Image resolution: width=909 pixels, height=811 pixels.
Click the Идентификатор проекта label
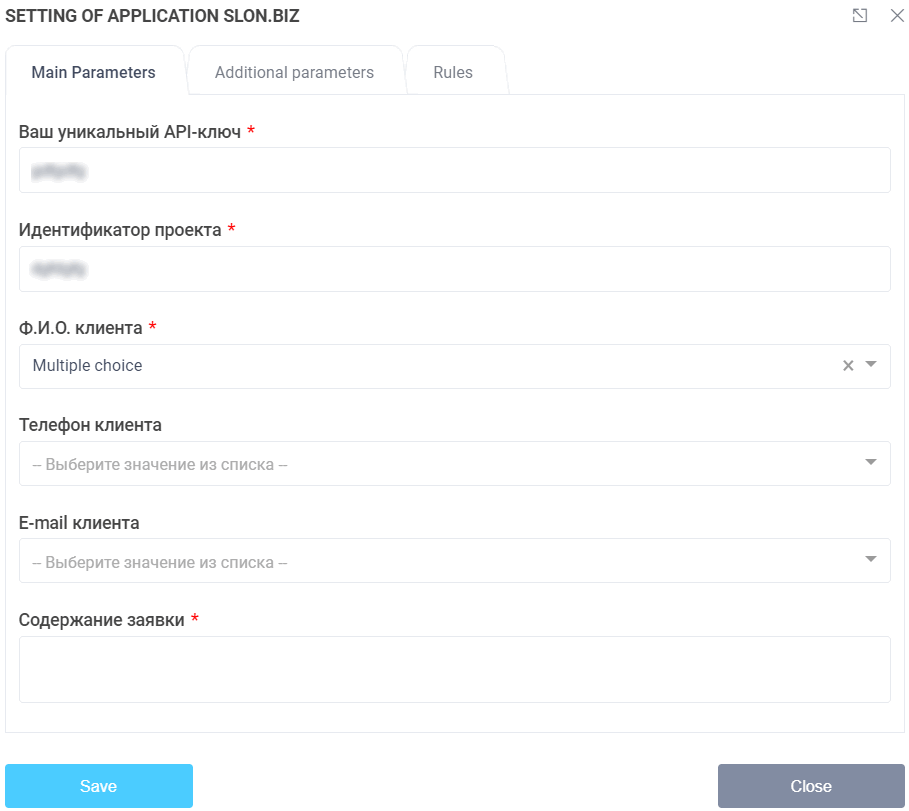point(120,230)
